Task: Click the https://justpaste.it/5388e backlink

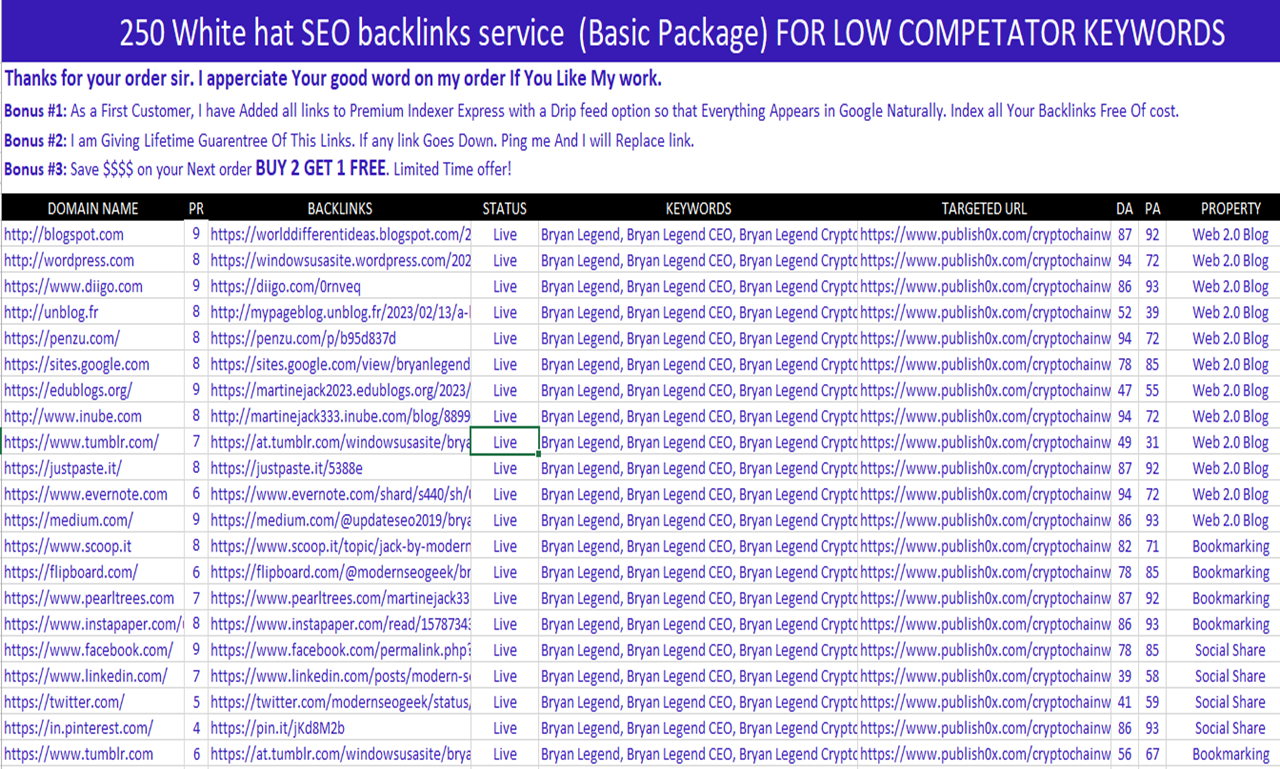Action: 287,468
